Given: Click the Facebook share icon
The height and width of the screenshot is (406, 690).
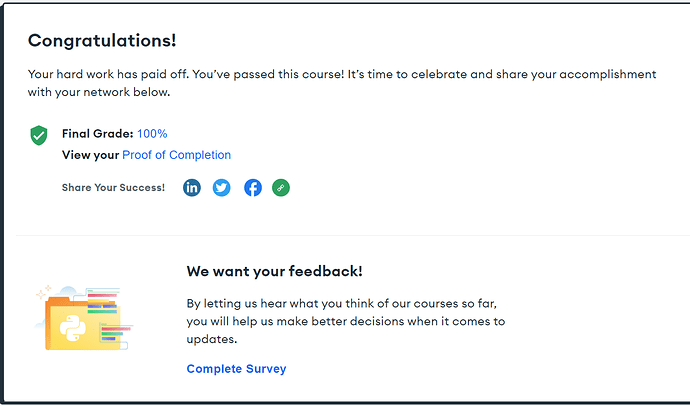Looking at the screenshot, I should click(253, 187).
